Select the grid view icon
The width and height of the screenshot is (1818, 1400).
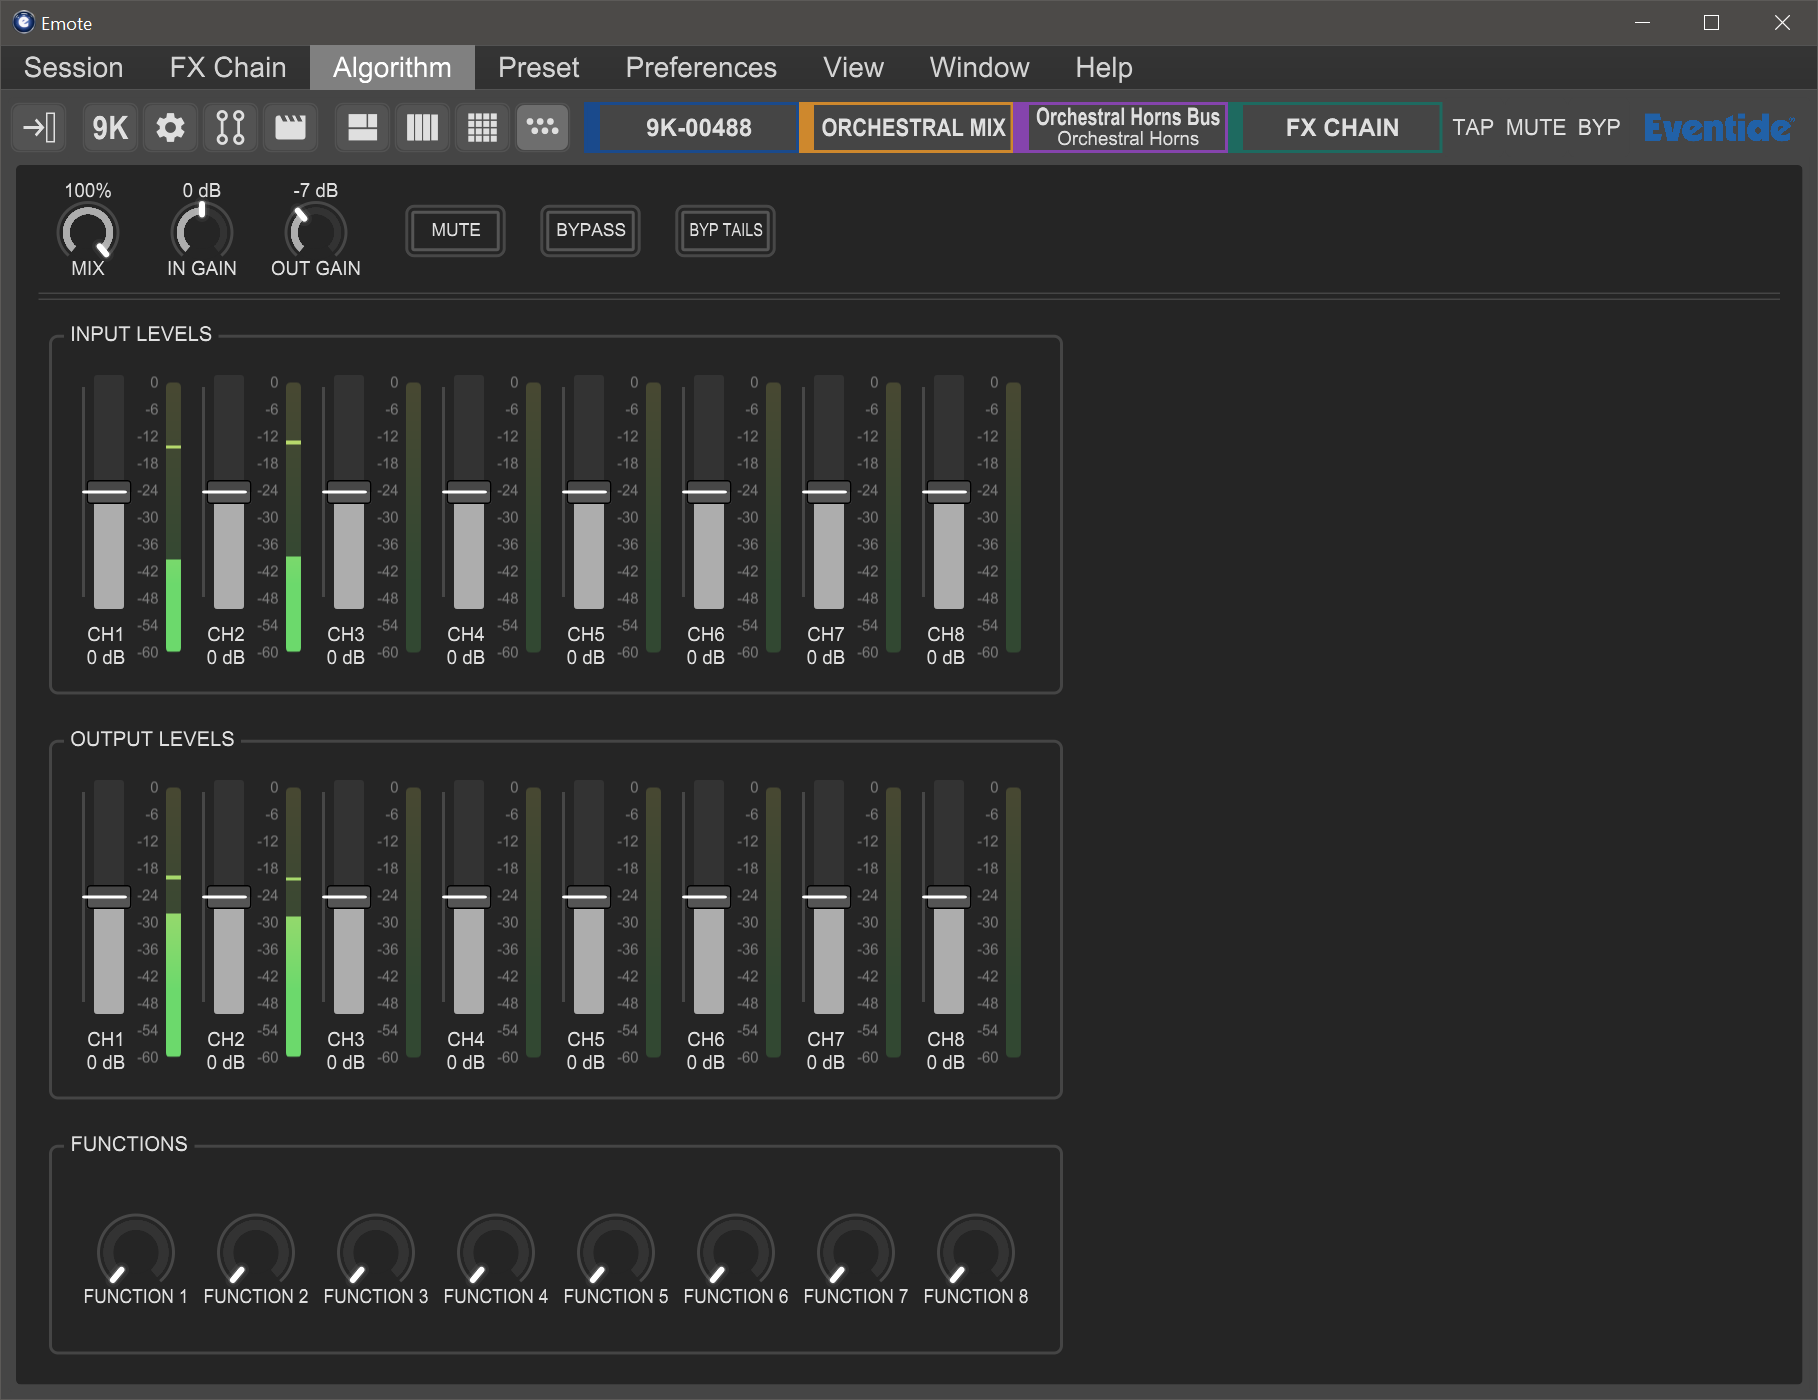[x=483, y=128]
